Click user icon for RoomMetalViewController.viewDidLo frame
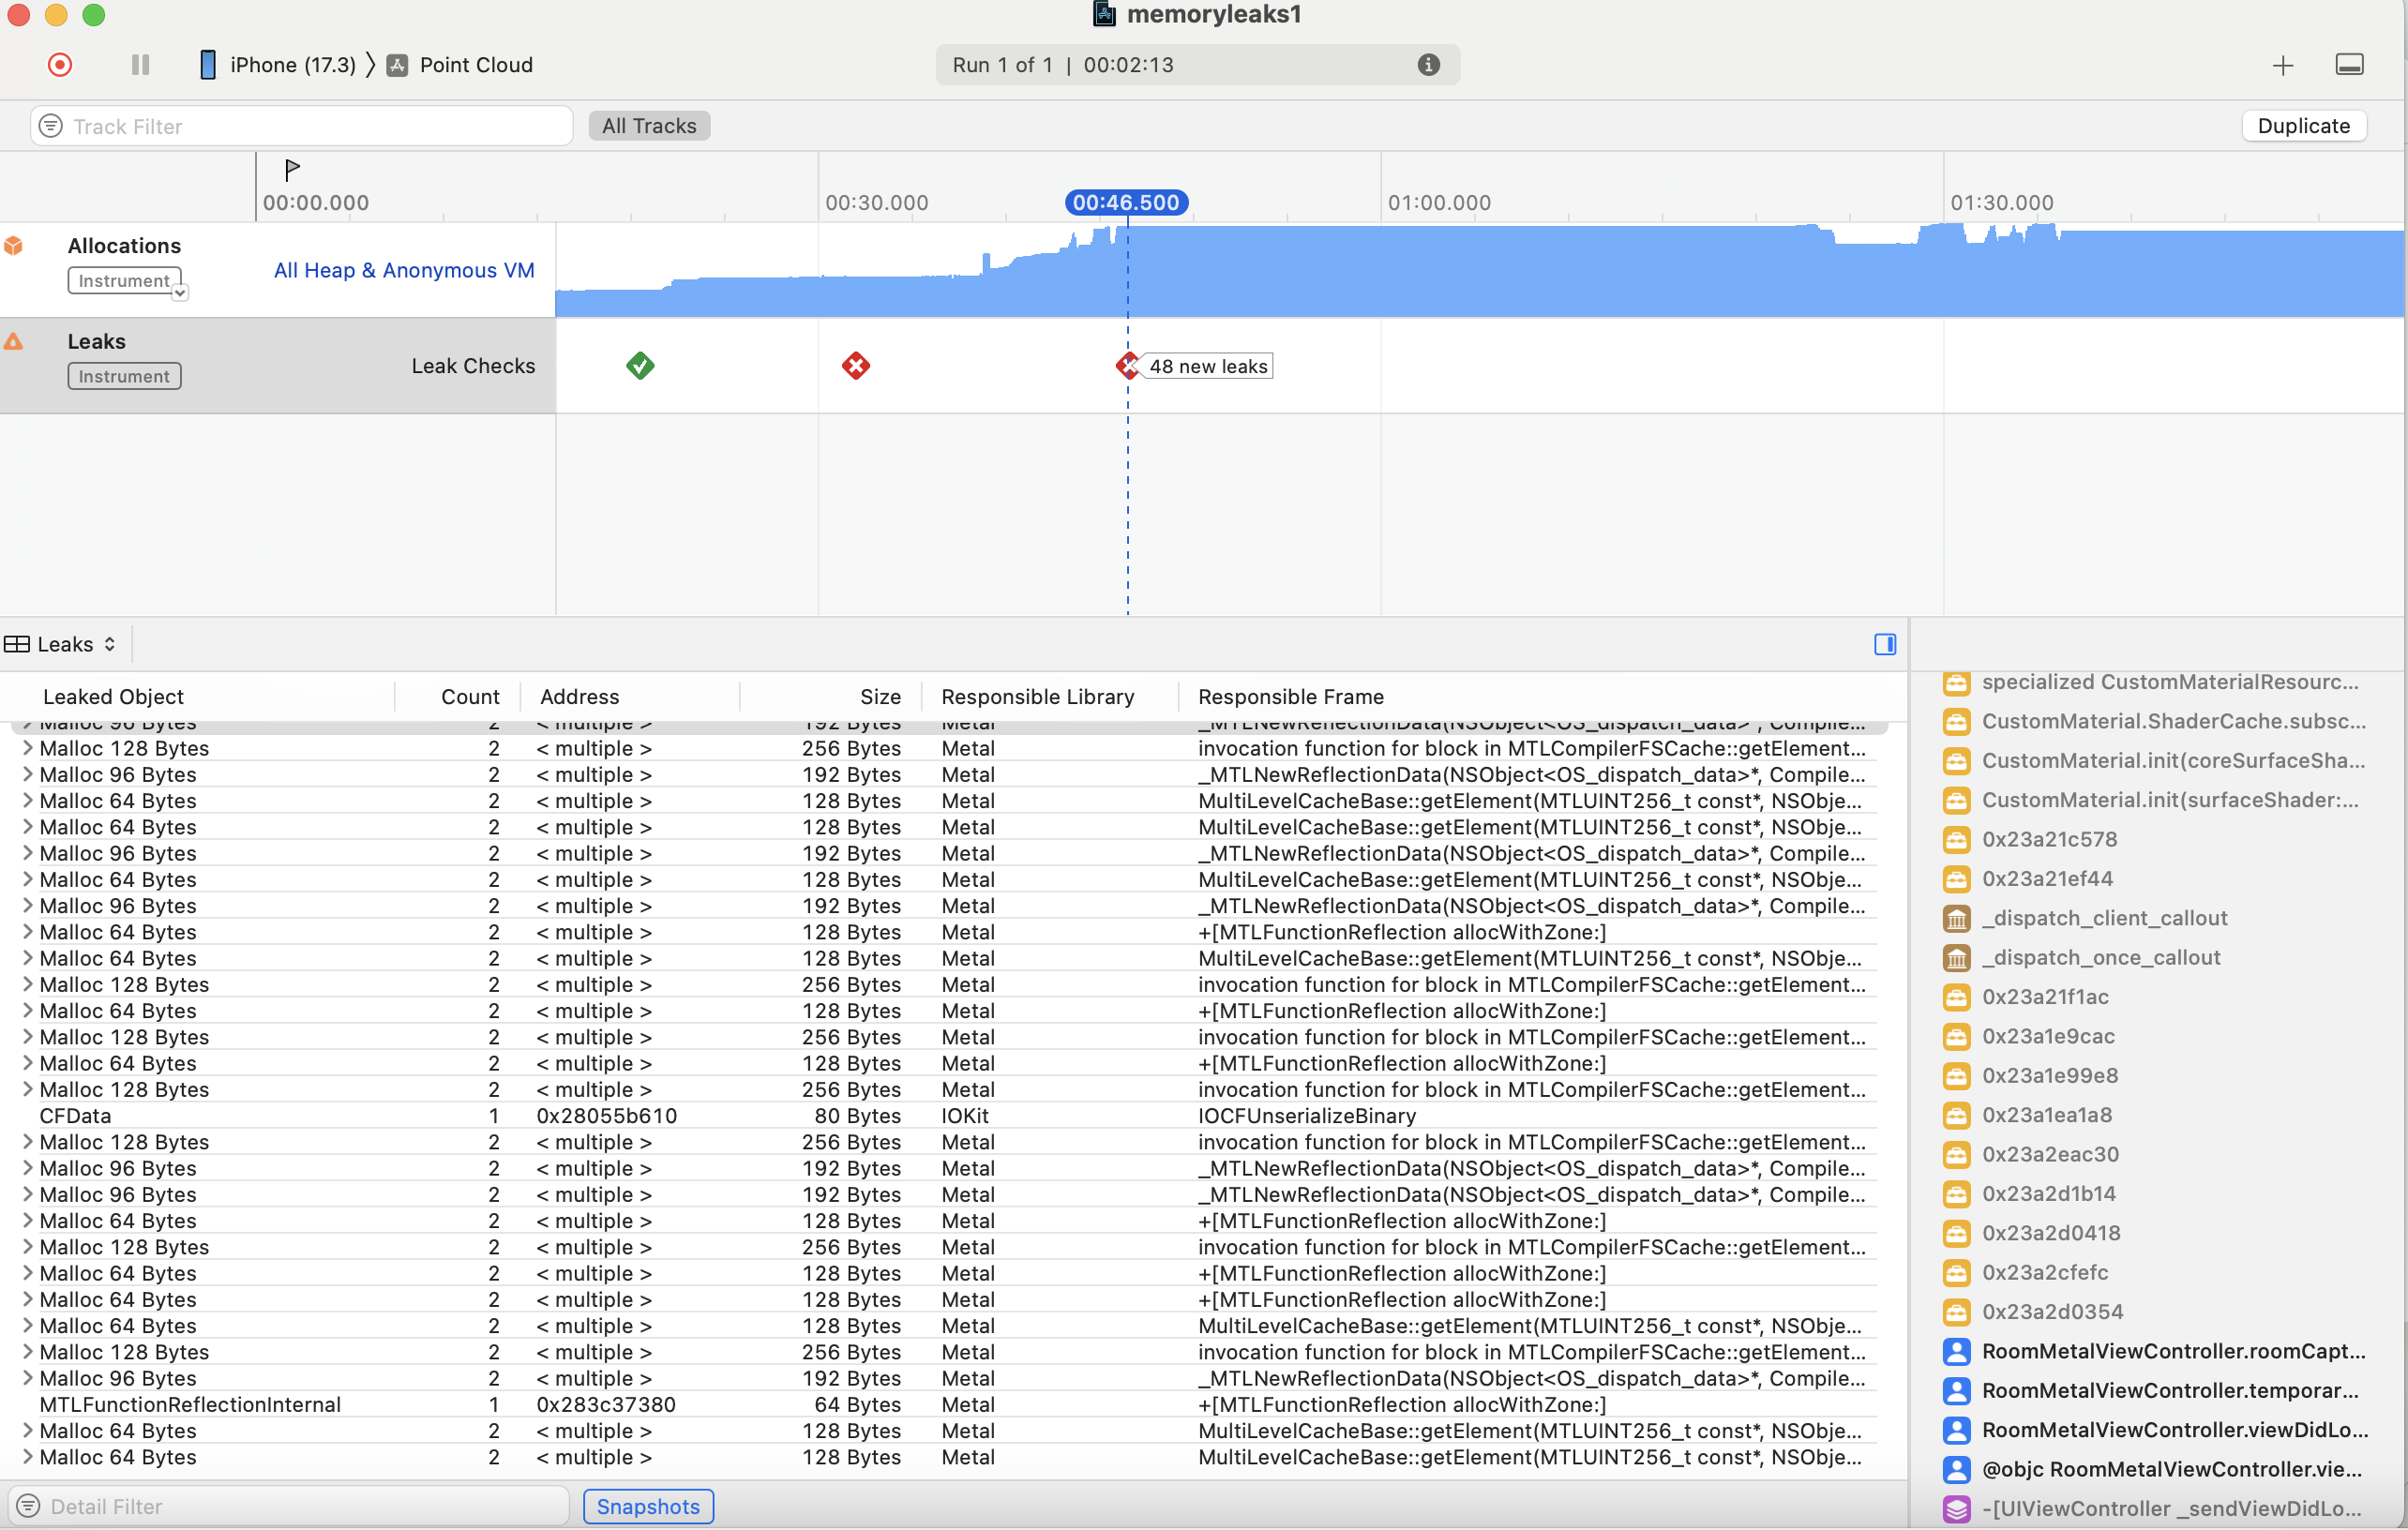Screen dimensions: 2408x1530 [1956, 1430]
